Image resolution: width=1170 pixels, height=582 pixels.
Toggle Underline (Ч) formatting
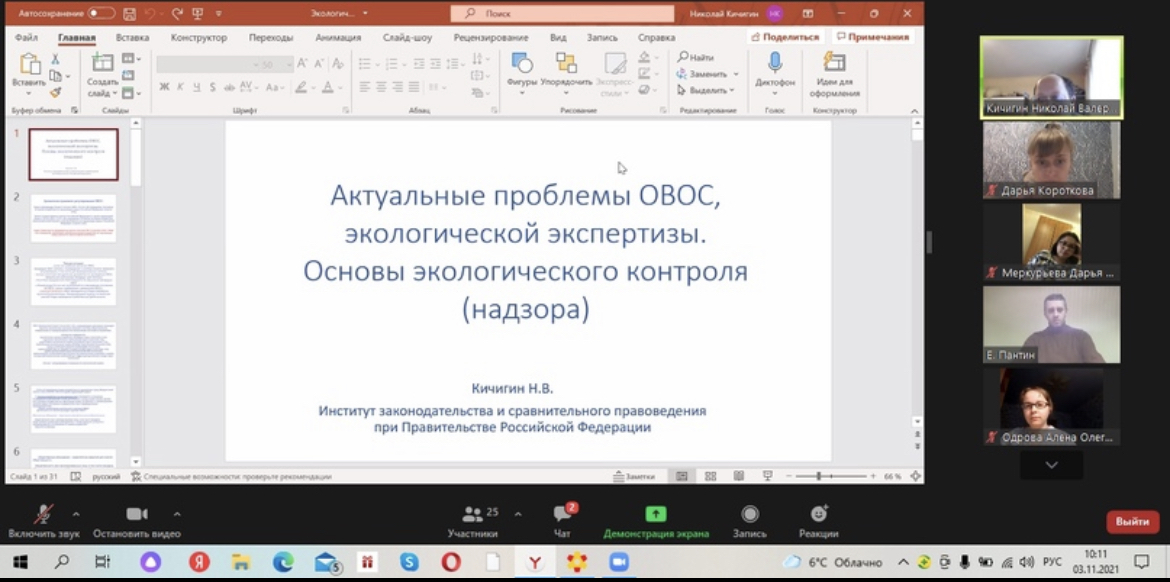pos(197,87)
